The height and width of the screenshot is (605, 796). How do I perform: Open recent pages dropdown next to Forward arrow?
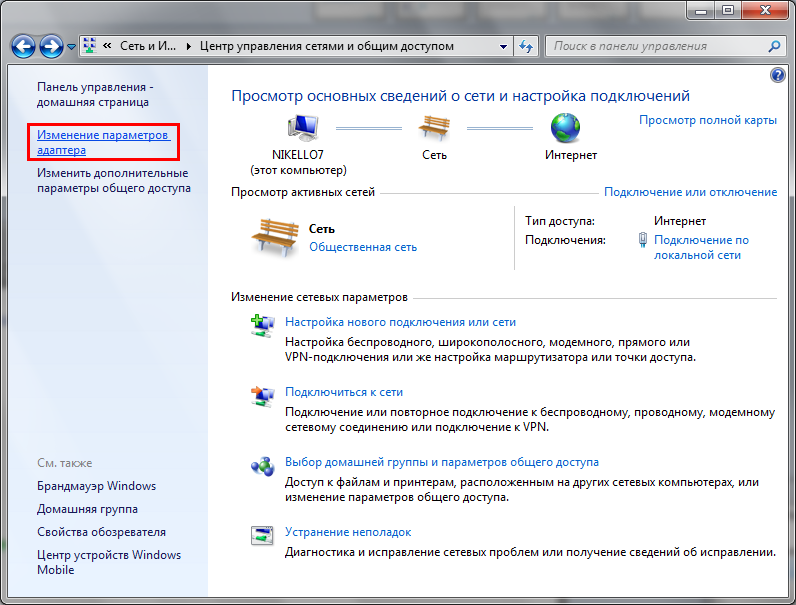coord(72,47)
